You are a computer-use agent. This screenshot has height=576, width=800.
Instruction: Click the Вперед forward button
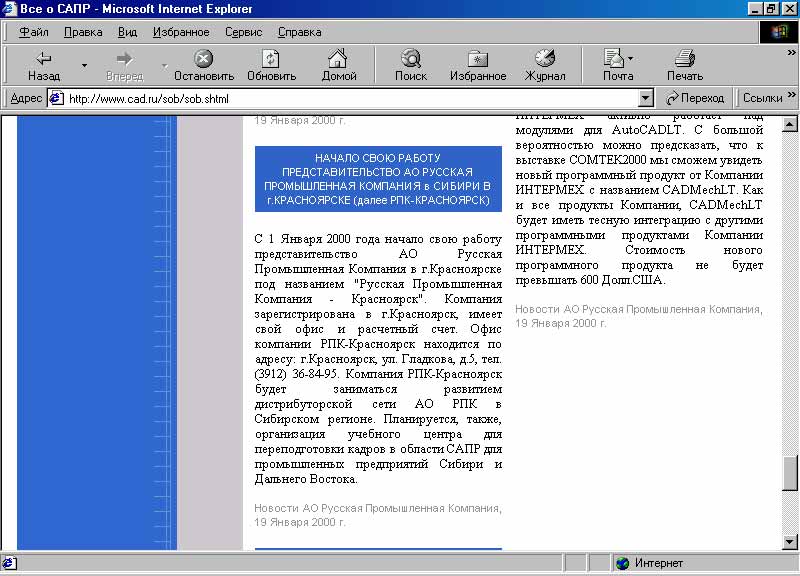(x=124, y=65)
